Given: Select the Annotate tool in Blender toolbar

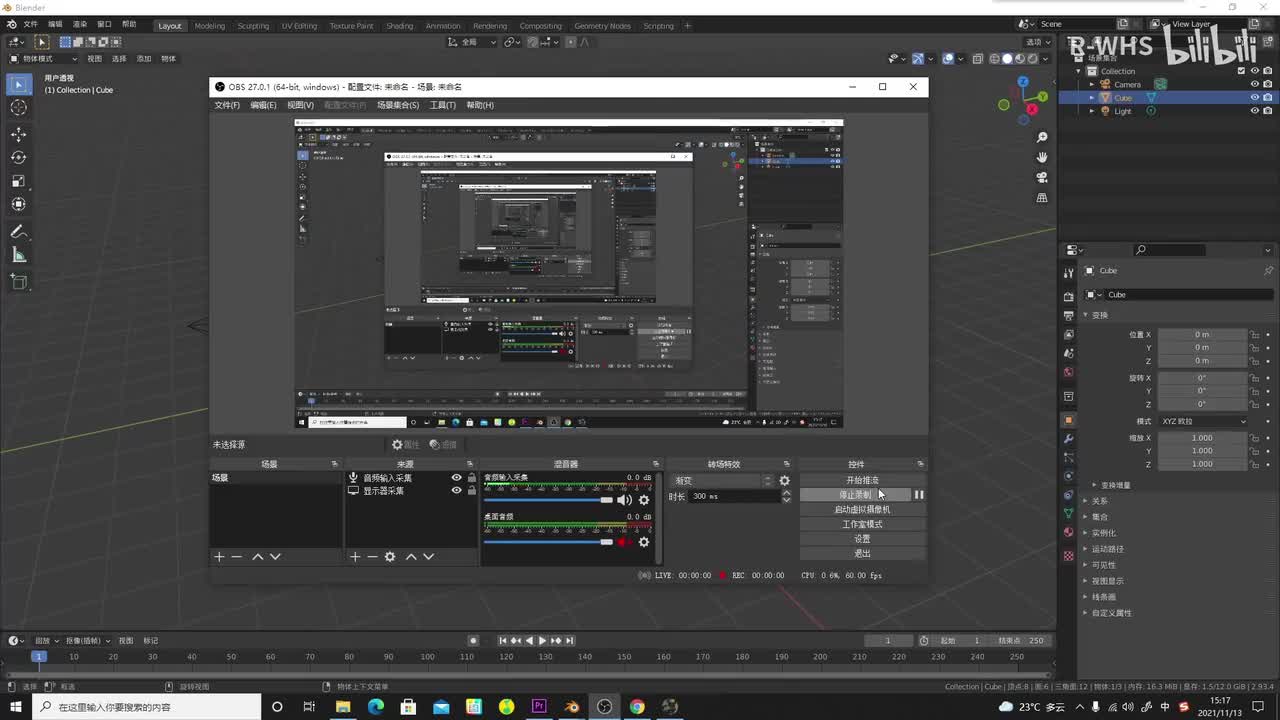Looking at the screenshot, I should click(18, 232).
